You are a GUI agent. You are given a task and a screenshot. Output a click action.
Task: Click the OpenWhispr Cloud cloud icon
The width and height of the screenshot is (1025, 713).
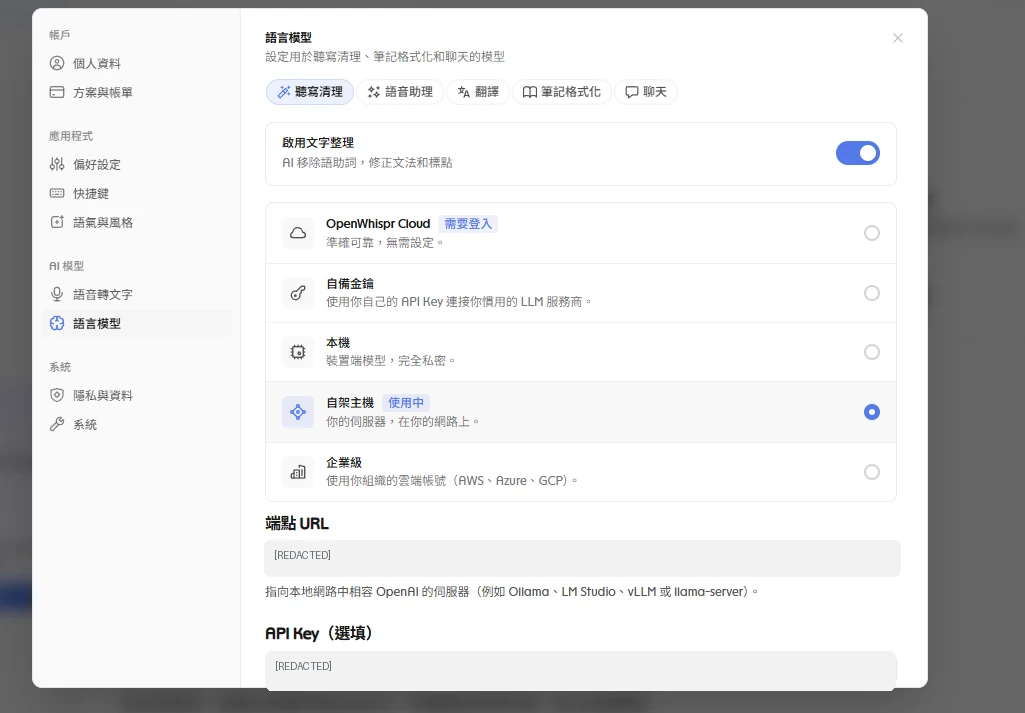(x=298, y=233)
